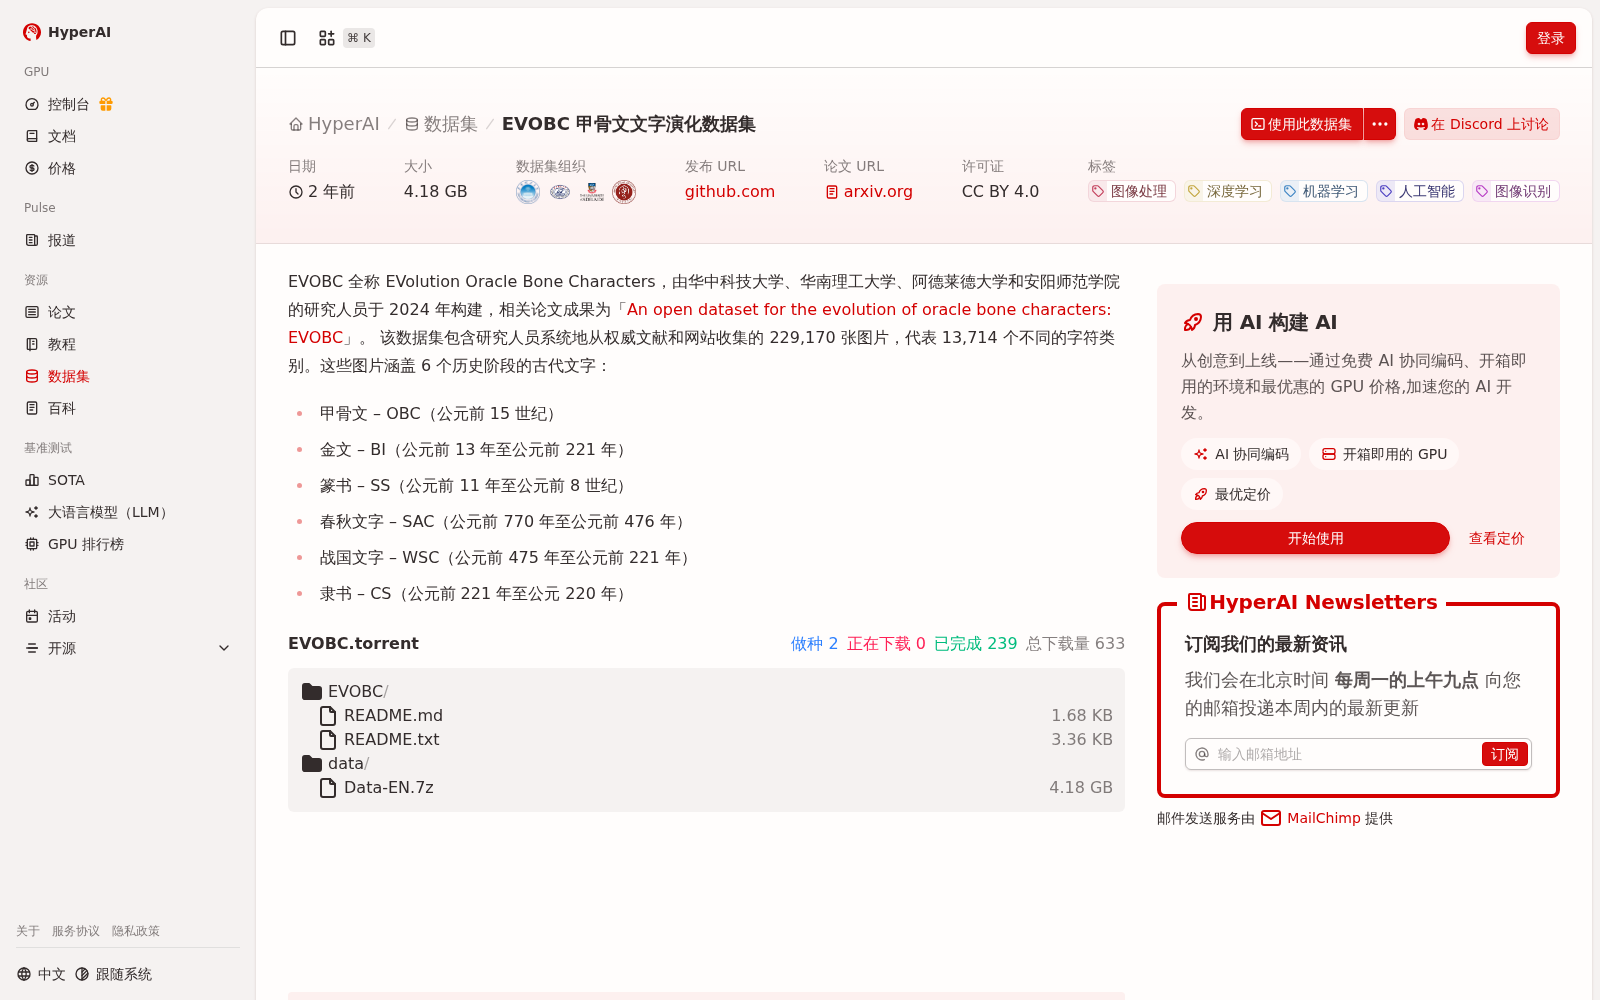Image resolution: width=1600 pixels, height=1000 pixels.
Task: Click CC BY 4.0 license text
Action: pos(1000,192)
